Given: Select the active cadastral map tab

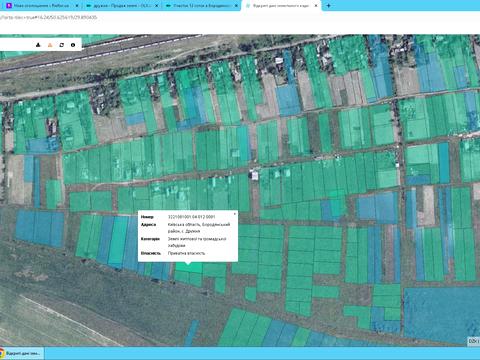Looking at the screenshot, I should click(281, 6).
